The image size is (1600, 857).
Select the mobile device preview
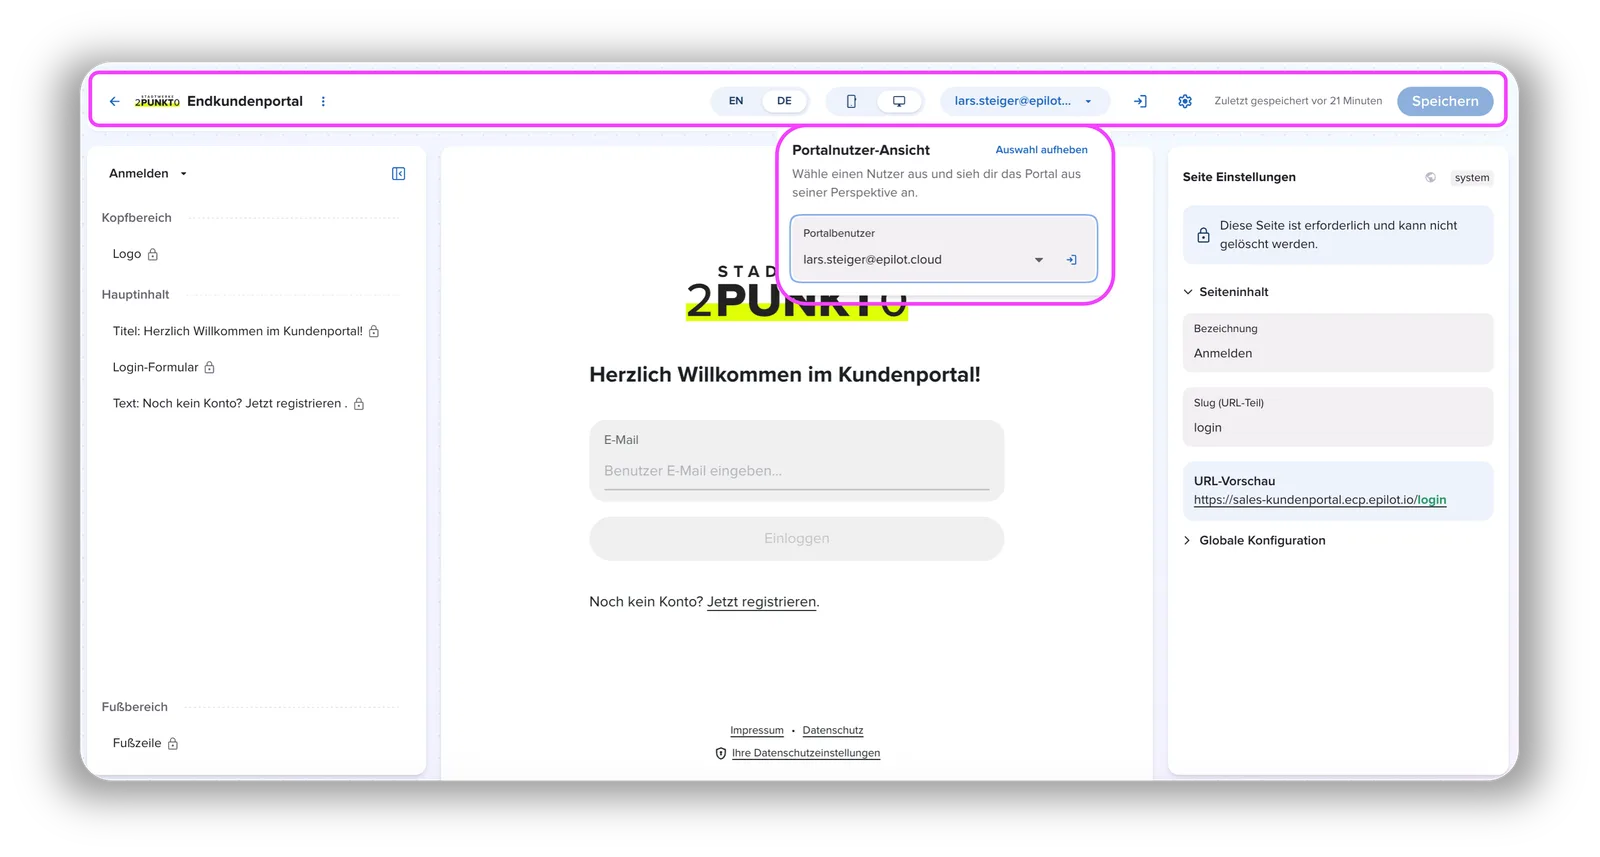pos(851,101)
